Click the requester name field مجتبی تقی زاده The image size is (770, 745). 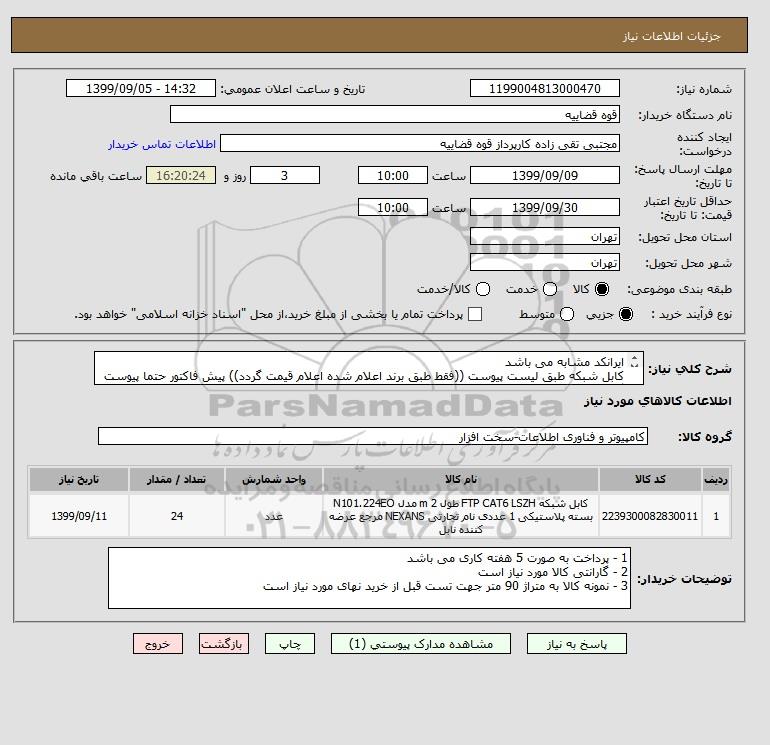(x=420, y=144)
